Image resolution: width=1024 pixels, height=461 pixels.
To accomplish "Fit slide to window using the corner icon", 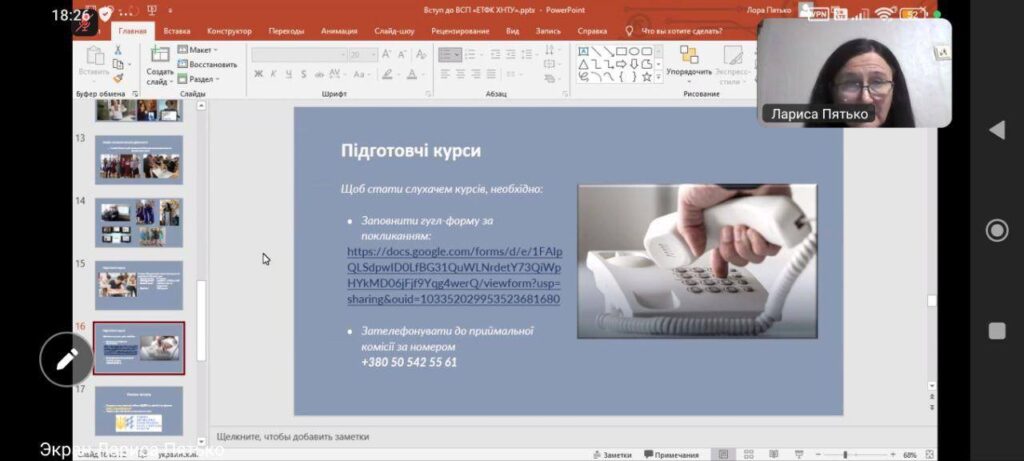I will click(x=929, y=454).
